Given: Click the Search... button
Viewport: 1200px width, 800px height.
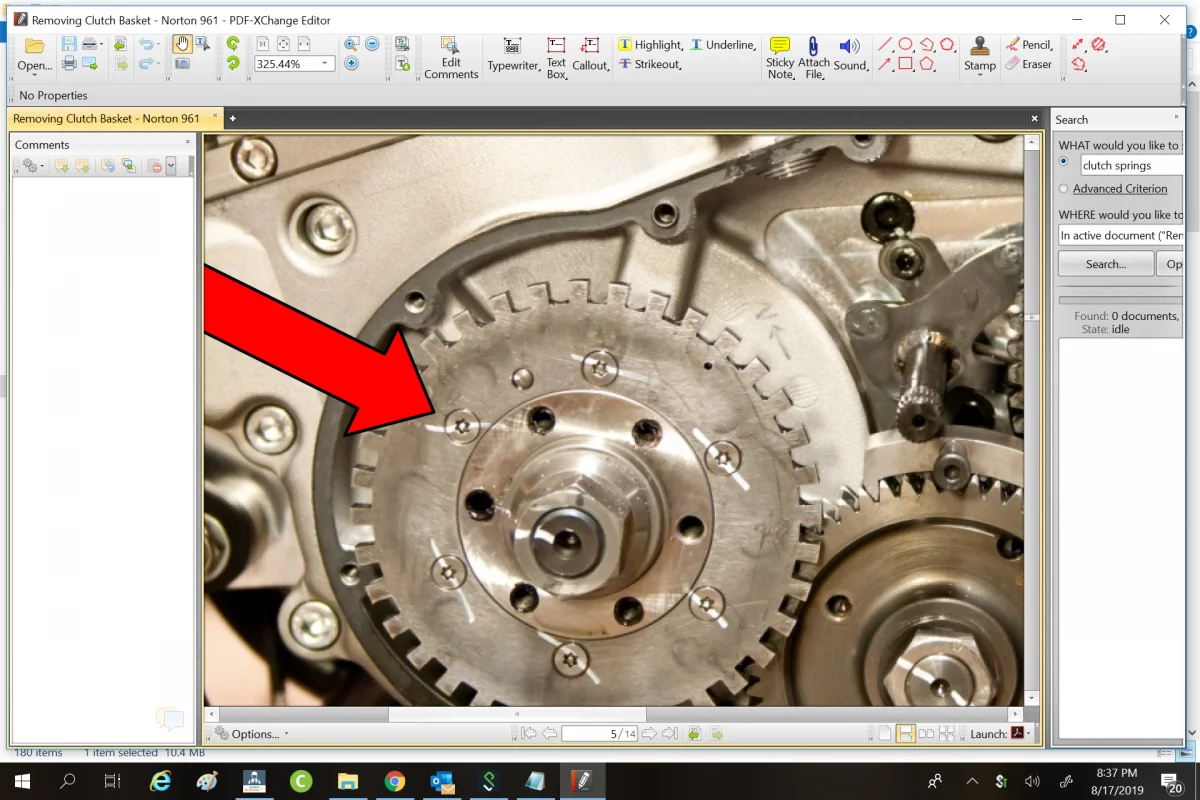Looking at the screenshot, I should click(1105, 264).
